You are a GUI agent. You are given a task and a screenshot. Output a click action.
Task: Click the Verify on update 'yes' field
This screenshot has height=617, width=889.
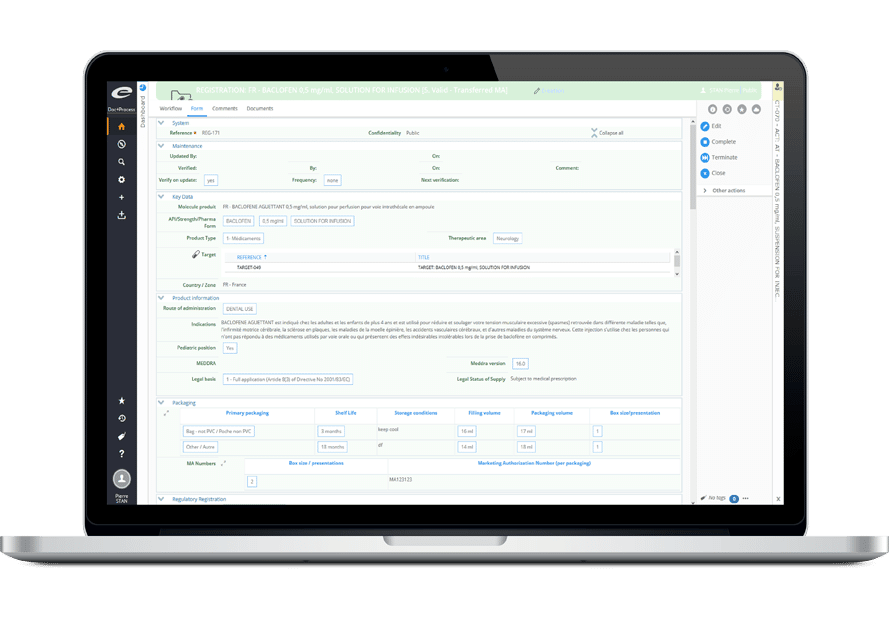pyautogui.click(x=211, y=180)
